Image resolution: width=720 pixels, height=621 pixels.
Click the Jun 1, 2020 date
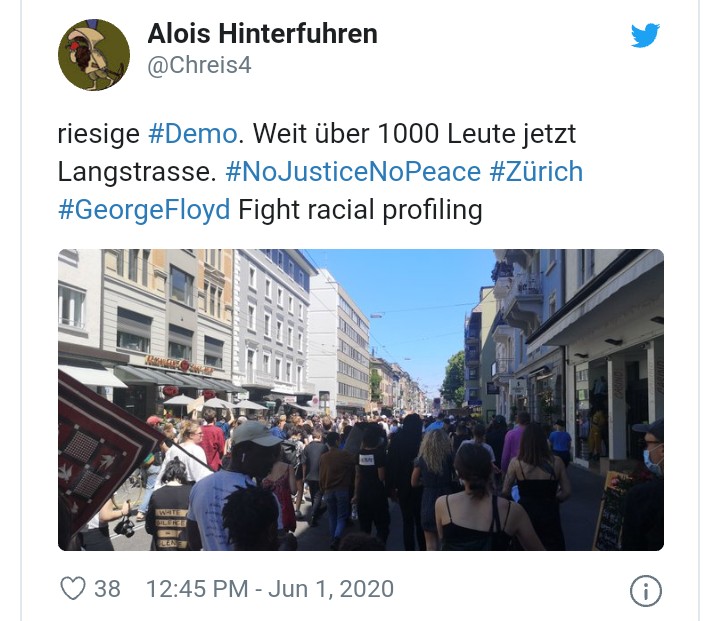[331, 589]
